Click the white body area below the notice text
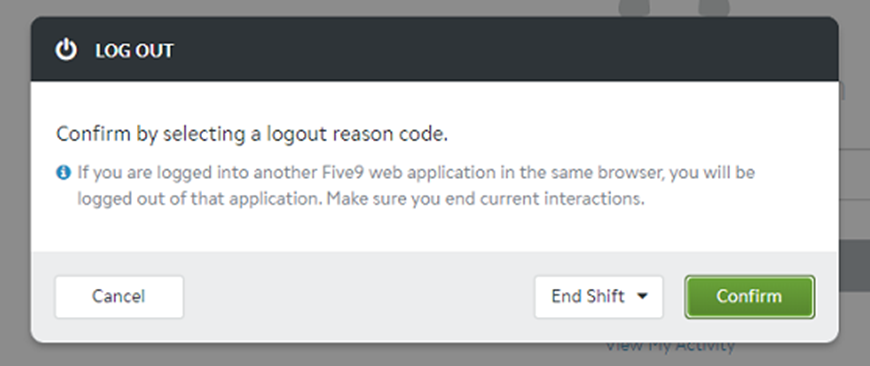The image size is (870, 366). 434,230
